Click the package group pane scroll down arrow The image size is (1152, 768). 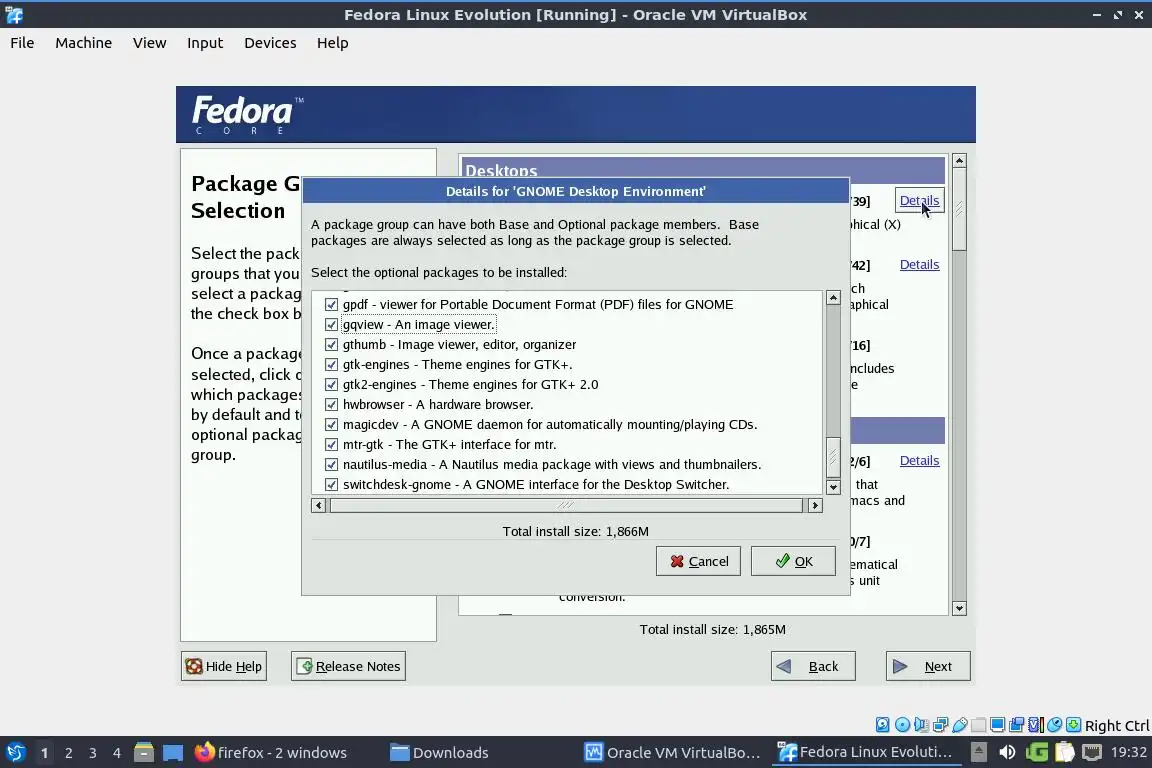point(959,609)
